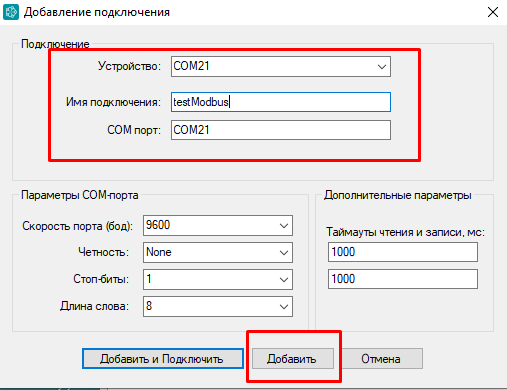Click the Имя подключения text field
507x390 pixels.
(x=281, y=102)
